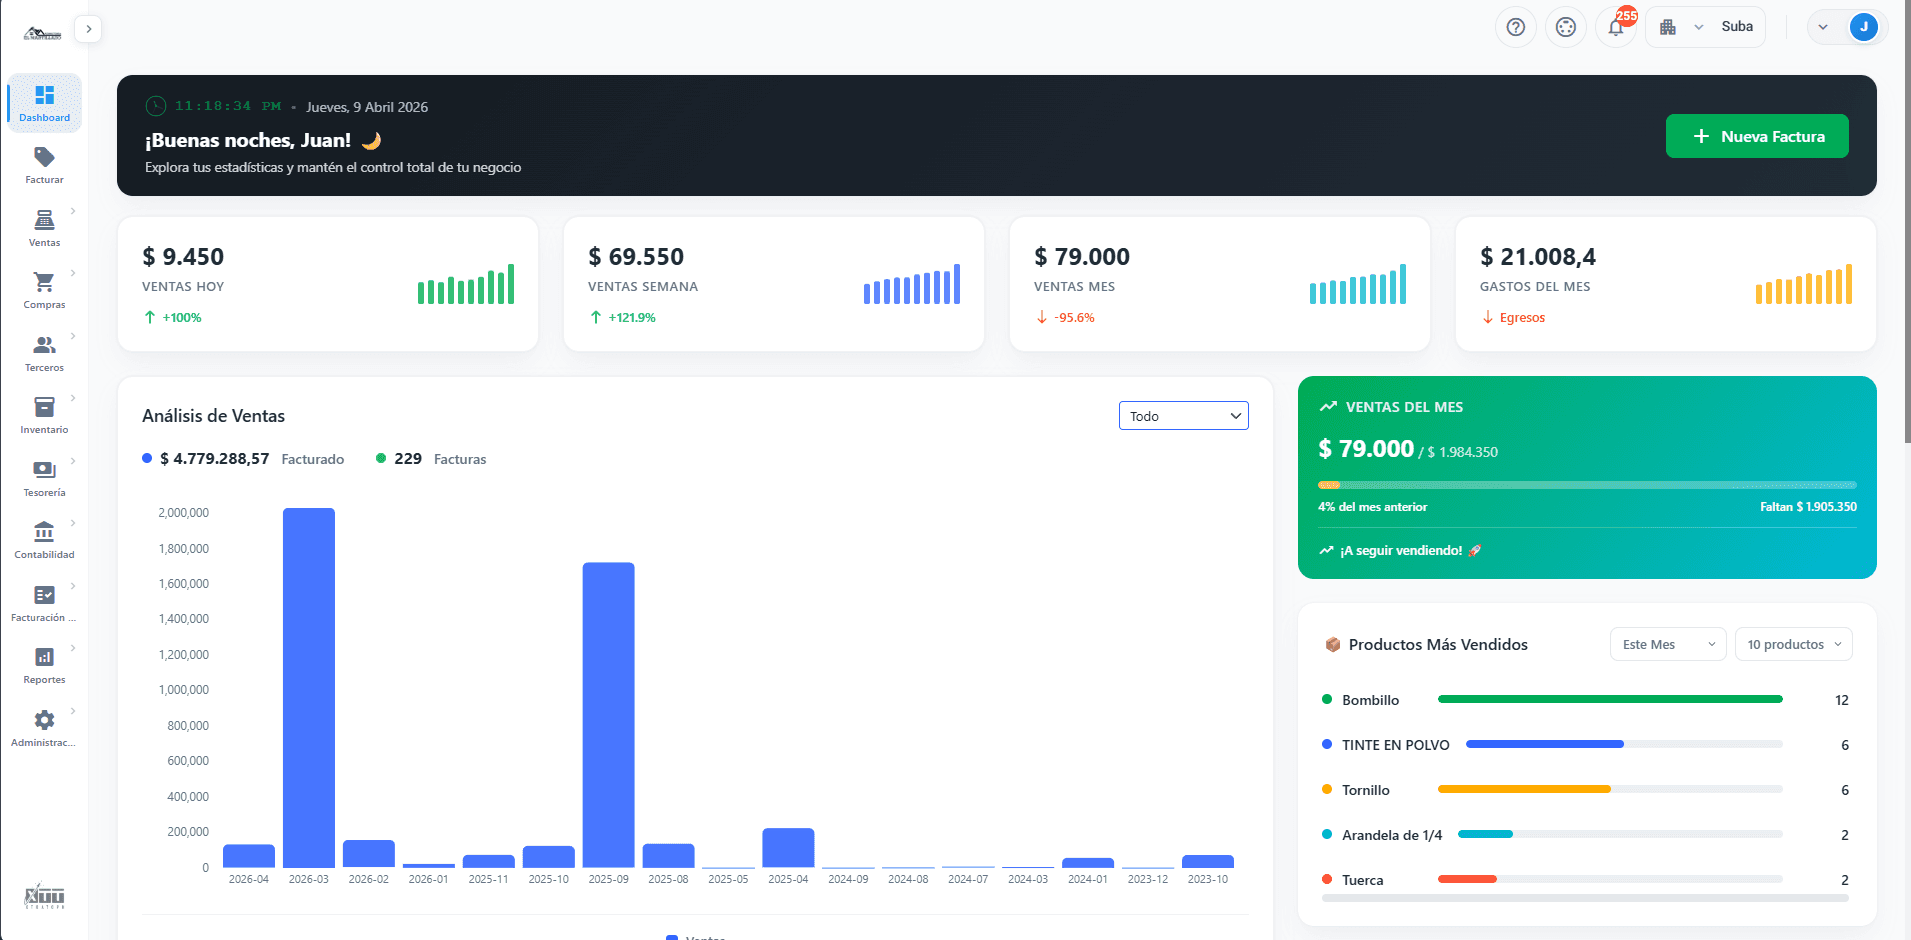1911x940 pixels.
Task: Expand the Ventas submenu chevron
Action: coord(73,211)
